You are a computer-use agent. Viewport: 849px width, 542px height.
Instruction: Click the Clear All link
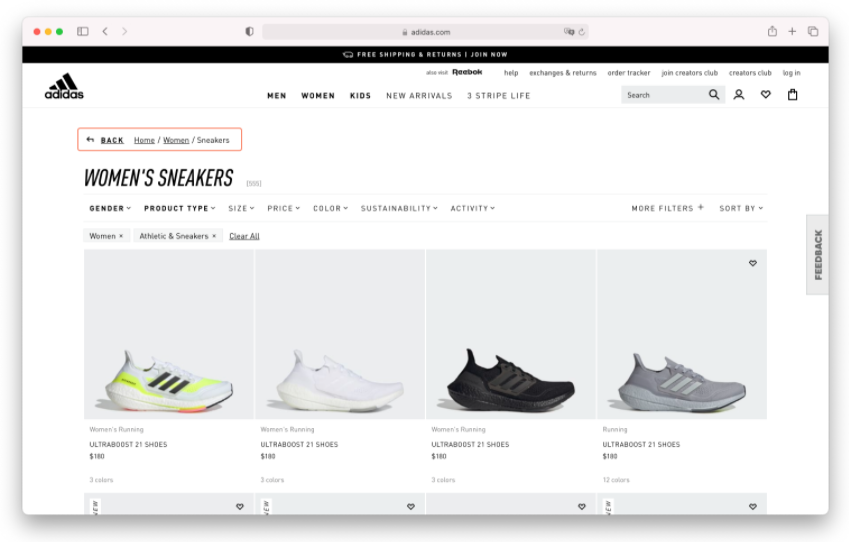244,236
